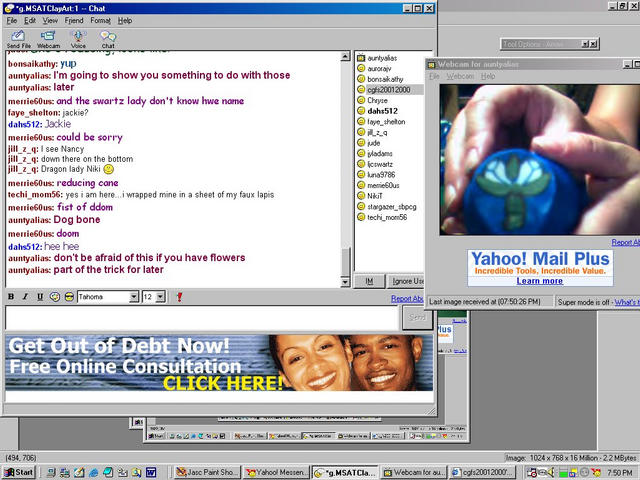Select cgfs20012000 in the user list
This screenshot has width=640, height=480.
[389, 90]
